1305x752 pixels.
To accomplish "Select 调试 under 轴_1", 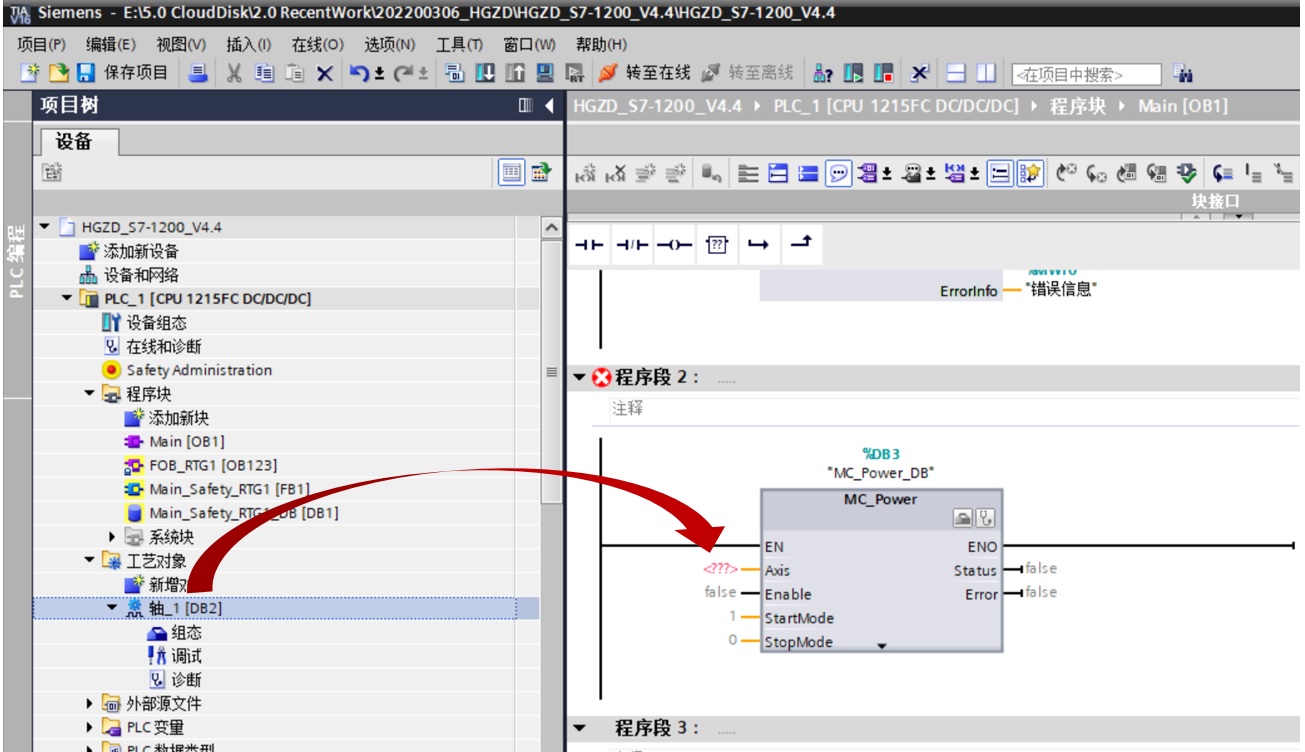I will coord(174,656).
